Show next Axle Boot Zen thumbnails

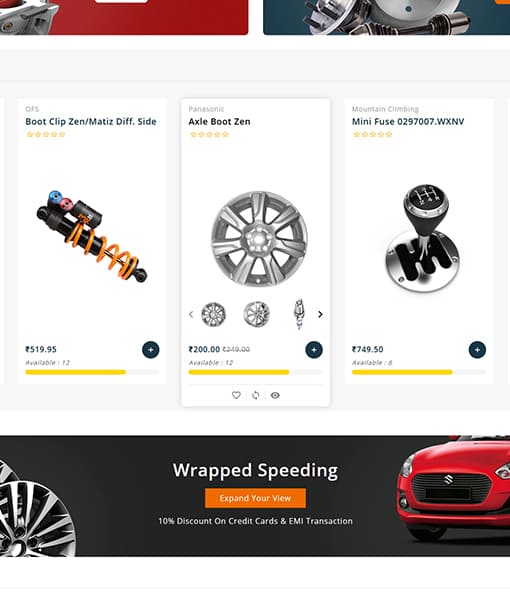click(320, 314)
